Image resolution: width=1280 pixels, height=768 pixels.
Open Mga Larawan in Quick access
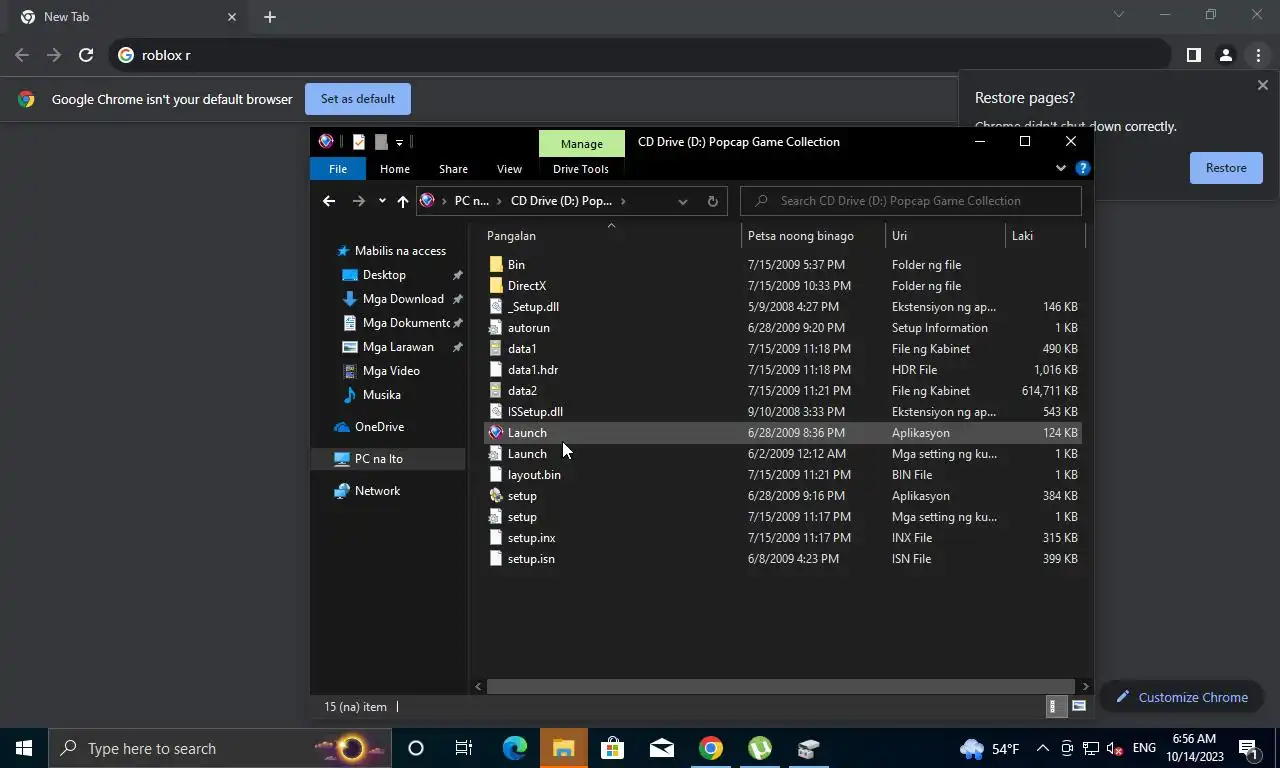click(x=398, y=347)
